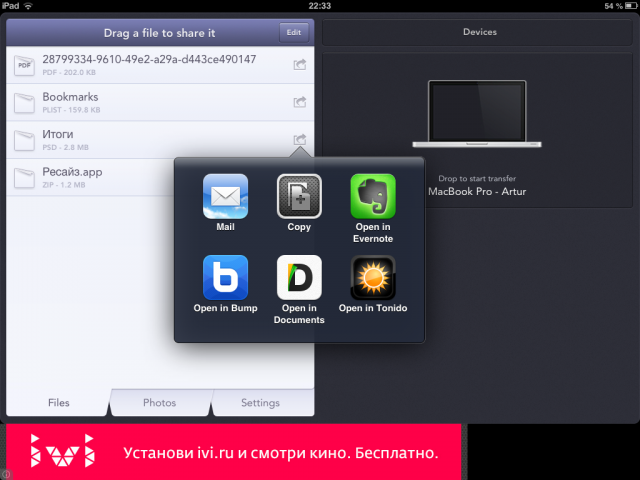Switch to the Photos tab
The height and width of the screenshot is (480, 640).
(x=160, y=402)
